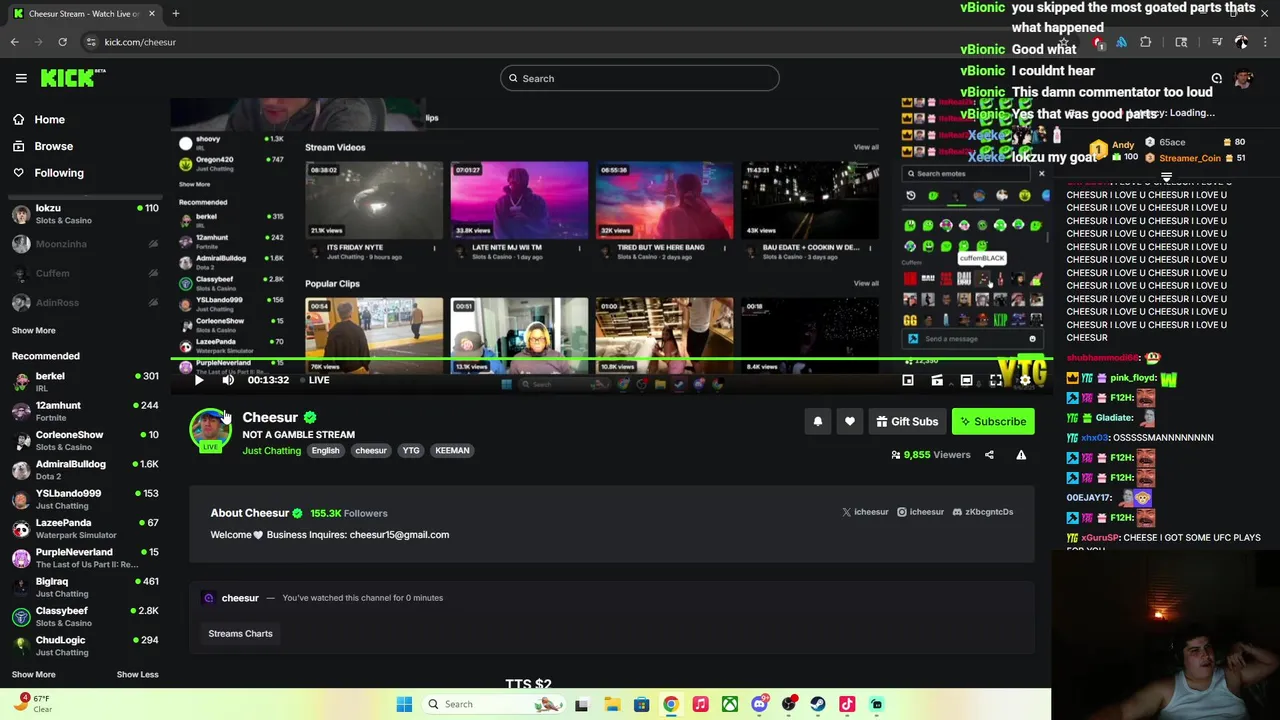Open File Explorer from taskbar

(x=612, y=705)
